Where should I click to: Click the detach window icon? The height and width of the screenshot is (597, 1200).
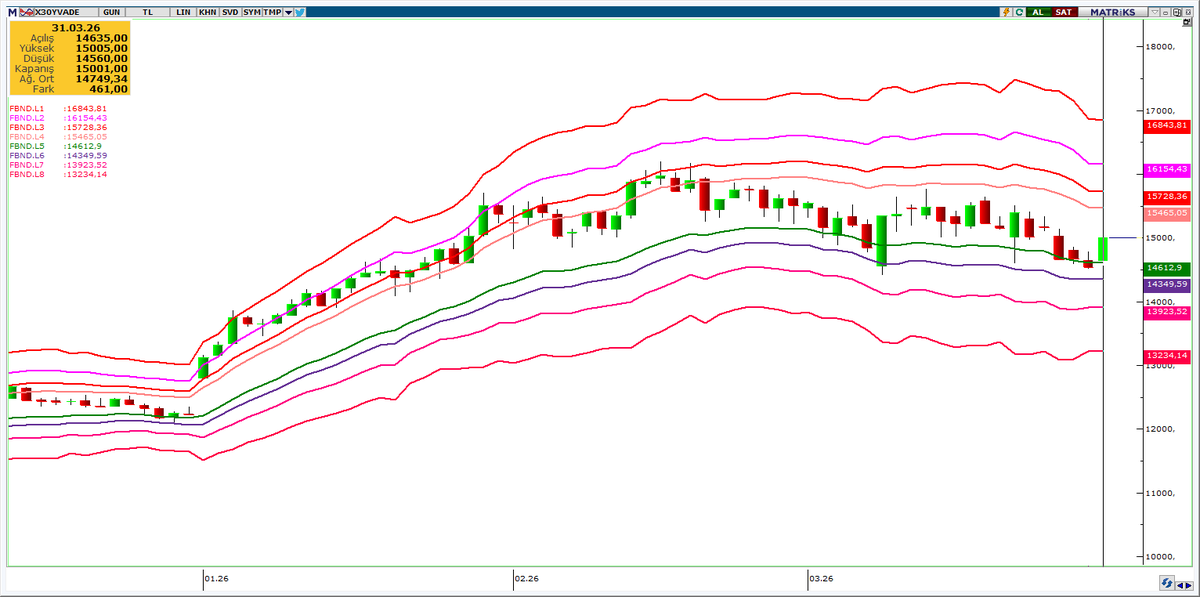coord(1177,12)
